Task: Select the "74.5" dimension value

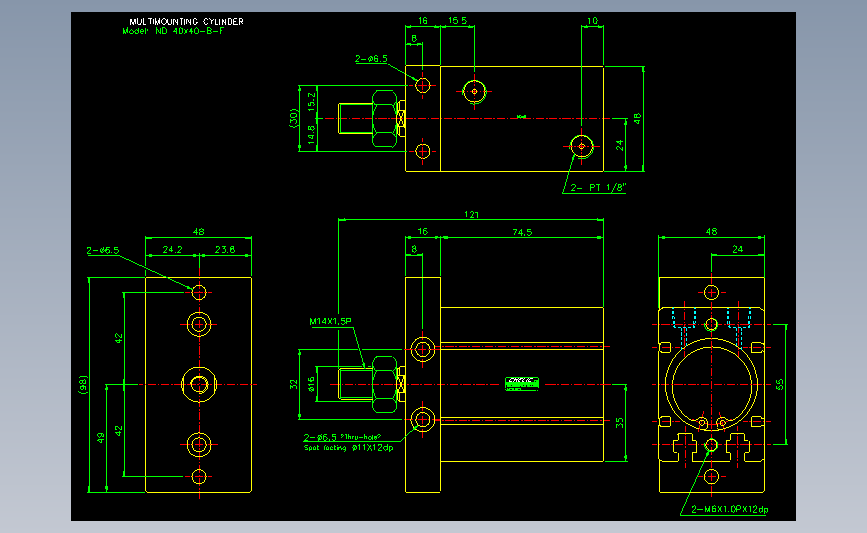Action: [521, 232]
